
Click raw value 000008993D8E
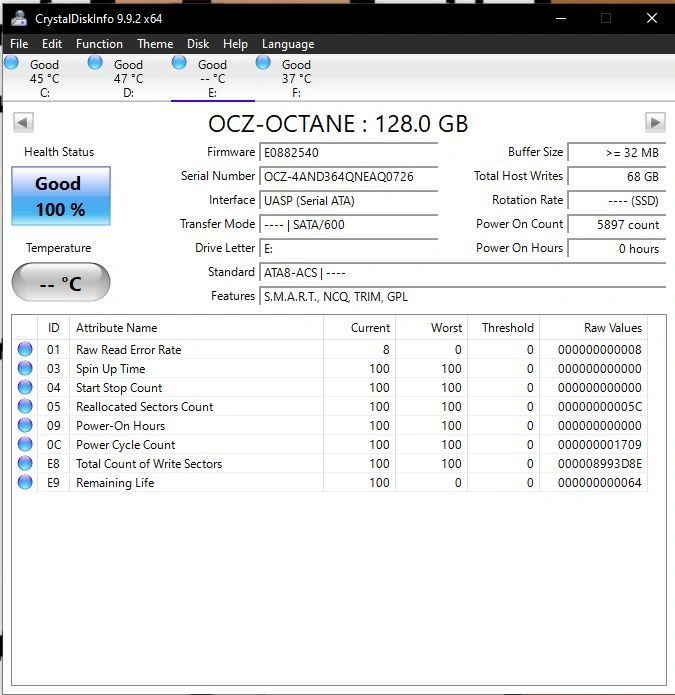[x=600, y=464]
